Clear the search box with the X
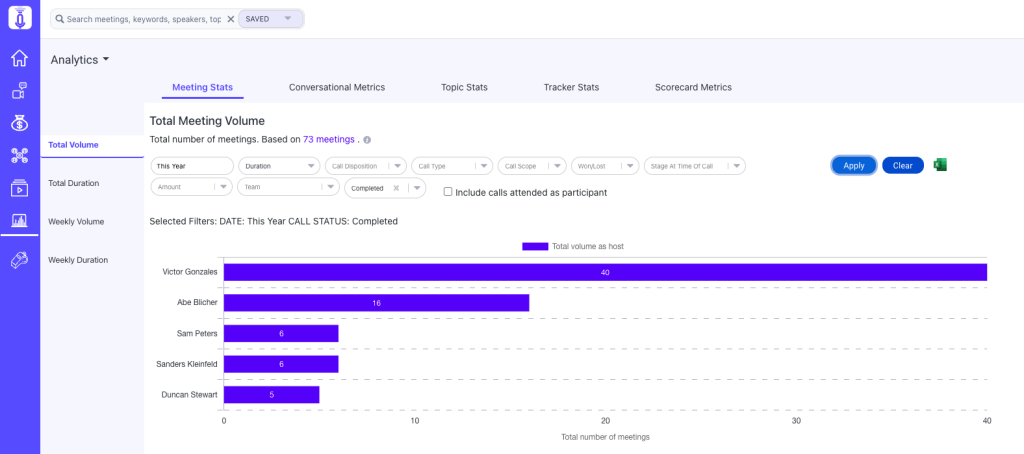The width and height of the screenshot is (1024, 454). pyautogui.click(x=230, y=19)
